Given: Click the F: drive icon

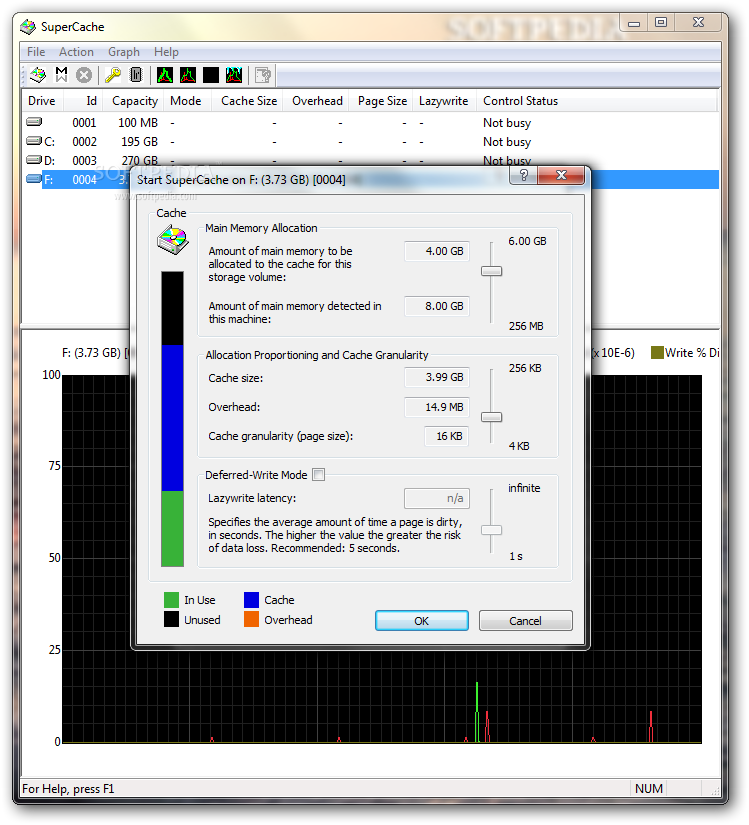Looking at the screenshot, I should pos(34,179).
